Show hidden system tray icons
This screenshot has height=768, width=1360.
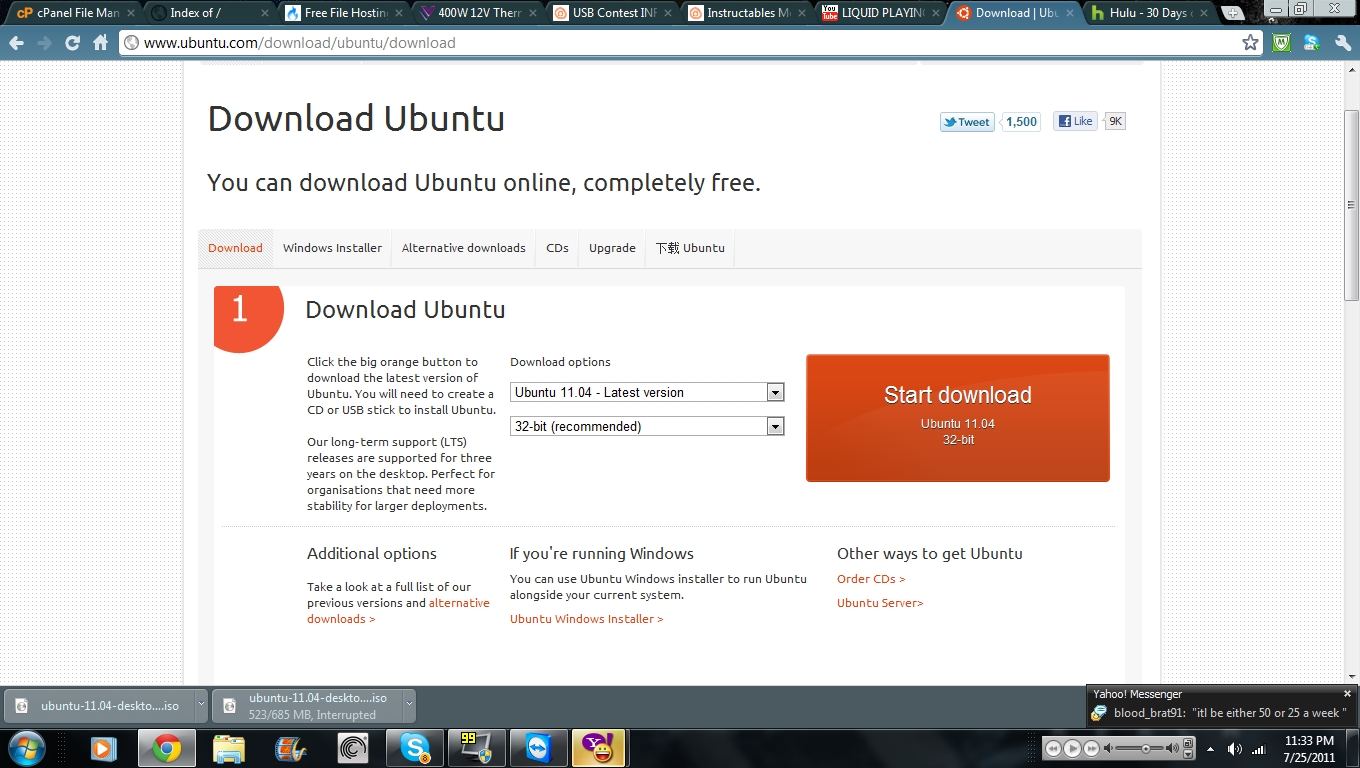(x=1212, y=749)
